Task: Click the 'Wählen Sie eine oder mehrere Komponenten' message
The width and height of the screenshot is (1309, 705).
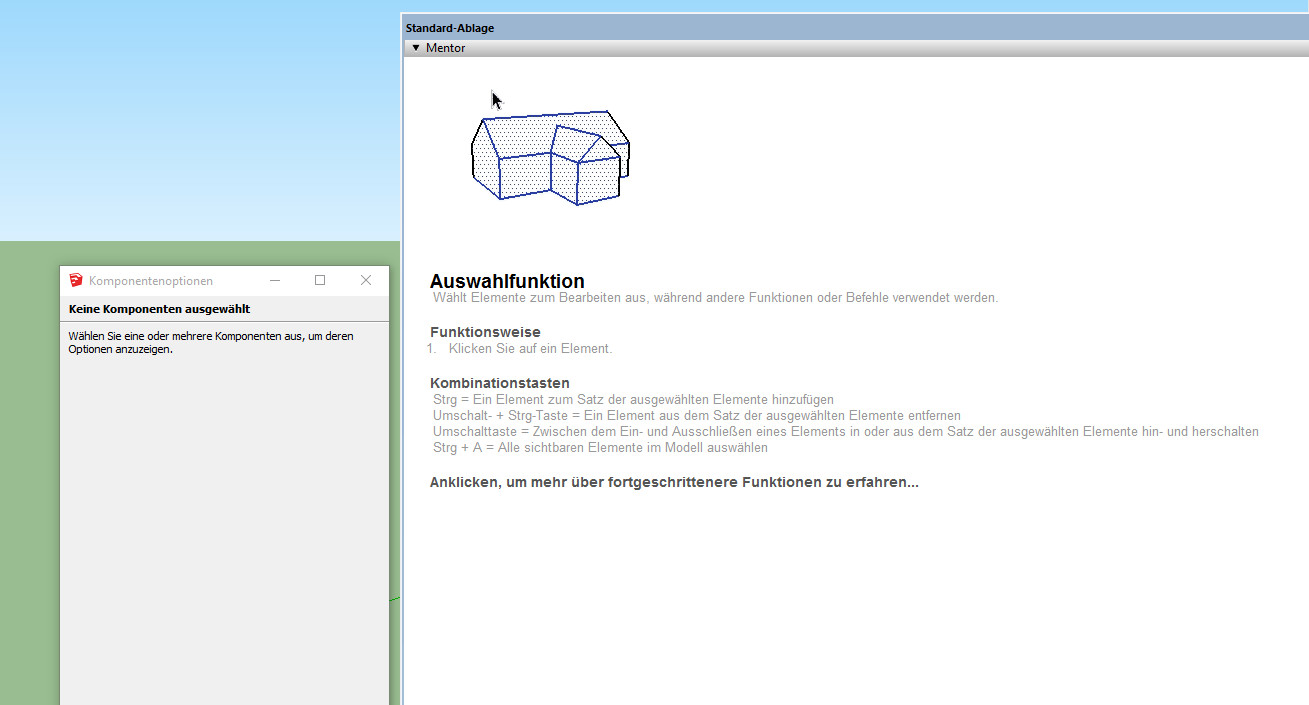Action: click(x=210, y=343)
